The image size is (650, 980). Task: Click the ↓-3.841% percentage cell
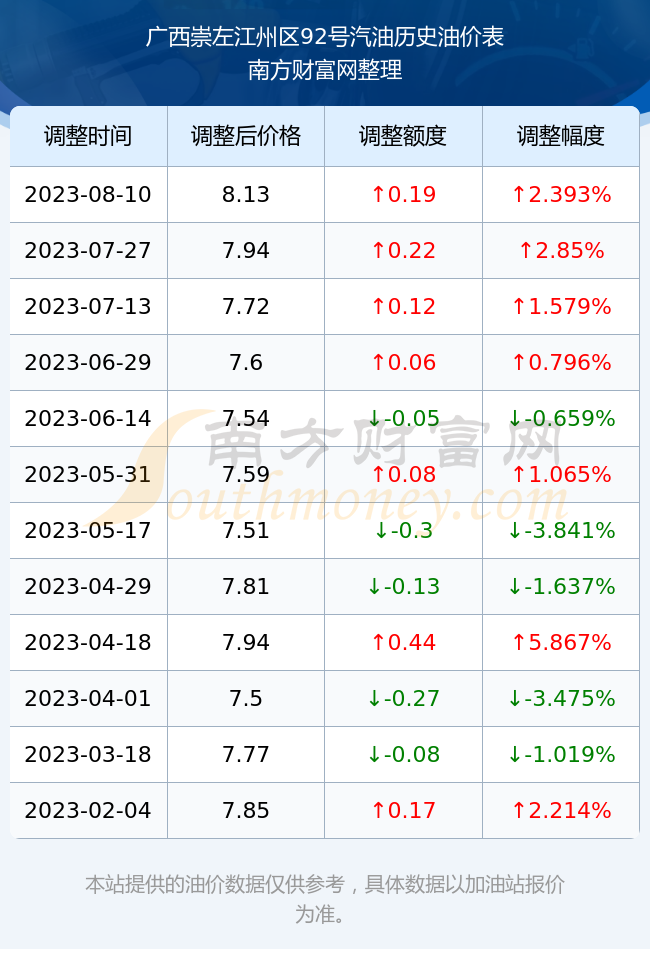[x=561, y=531]
